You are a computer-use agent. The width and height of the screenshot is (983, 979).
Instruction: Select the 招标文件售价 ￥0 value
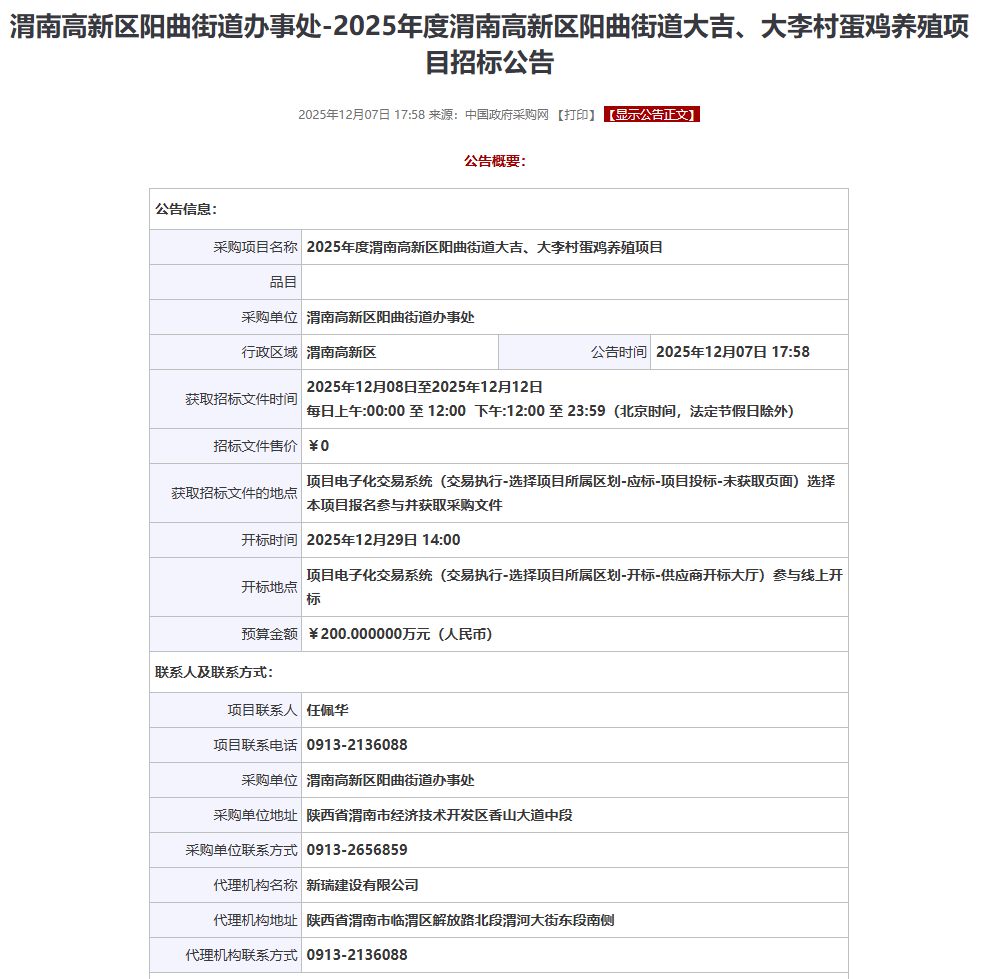tap(318, 446)
